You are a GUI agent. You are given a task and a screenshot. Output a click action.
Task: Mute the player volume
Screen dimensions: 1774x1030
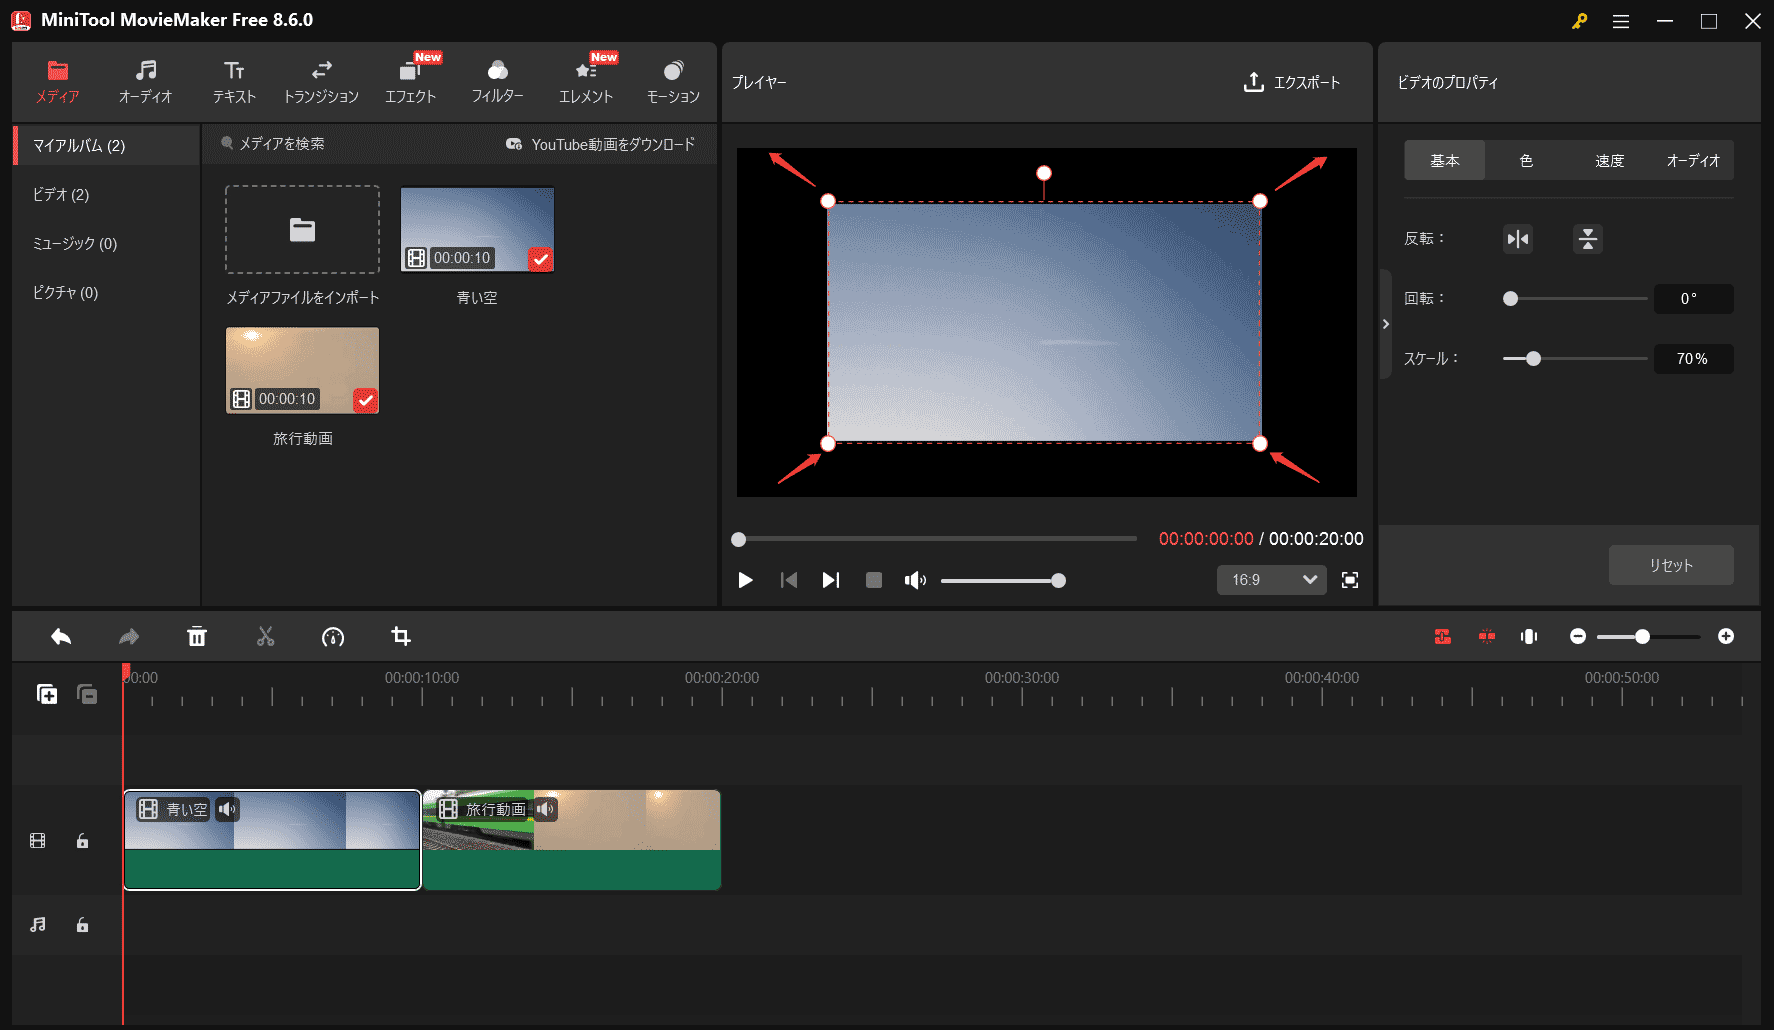click(915, 580)
